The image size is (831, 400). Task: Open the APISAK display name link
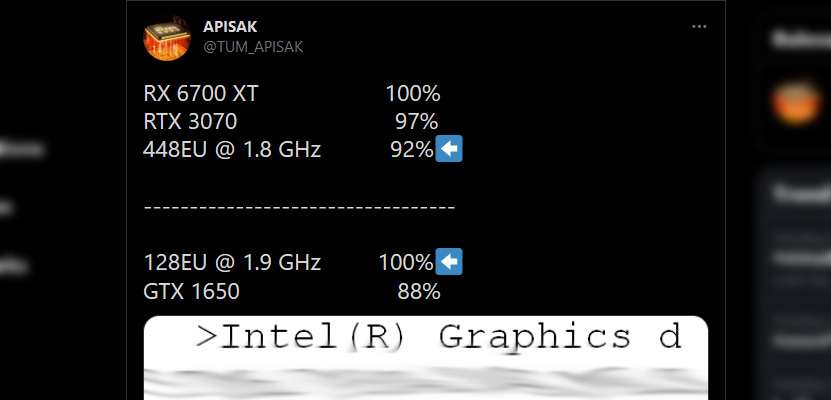pos(229,27)
